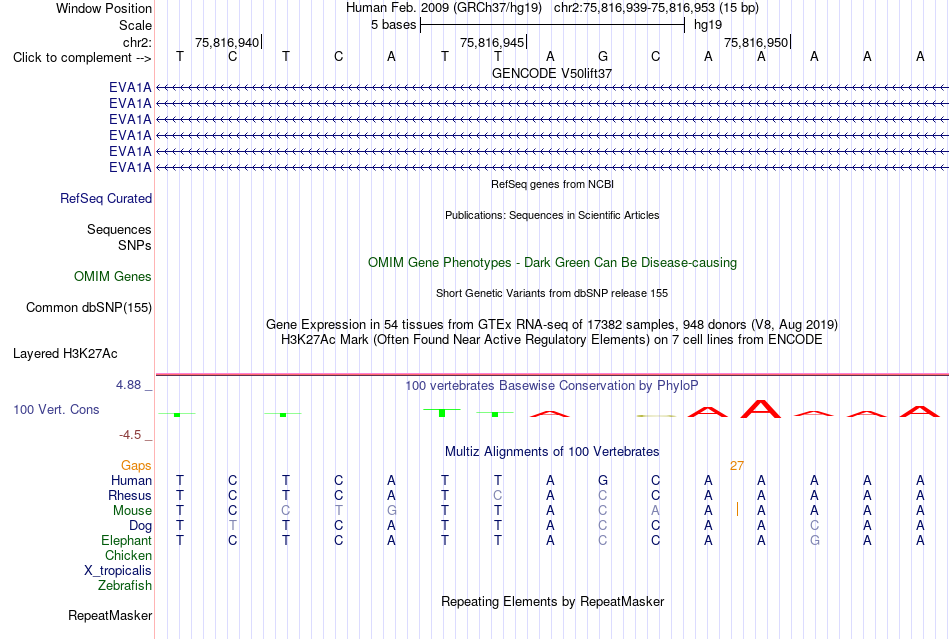Screen dimensions: 950x639
Task: Click the chr2:75,816,939-75,816,953 header text
Action: (x=656, y=8)
